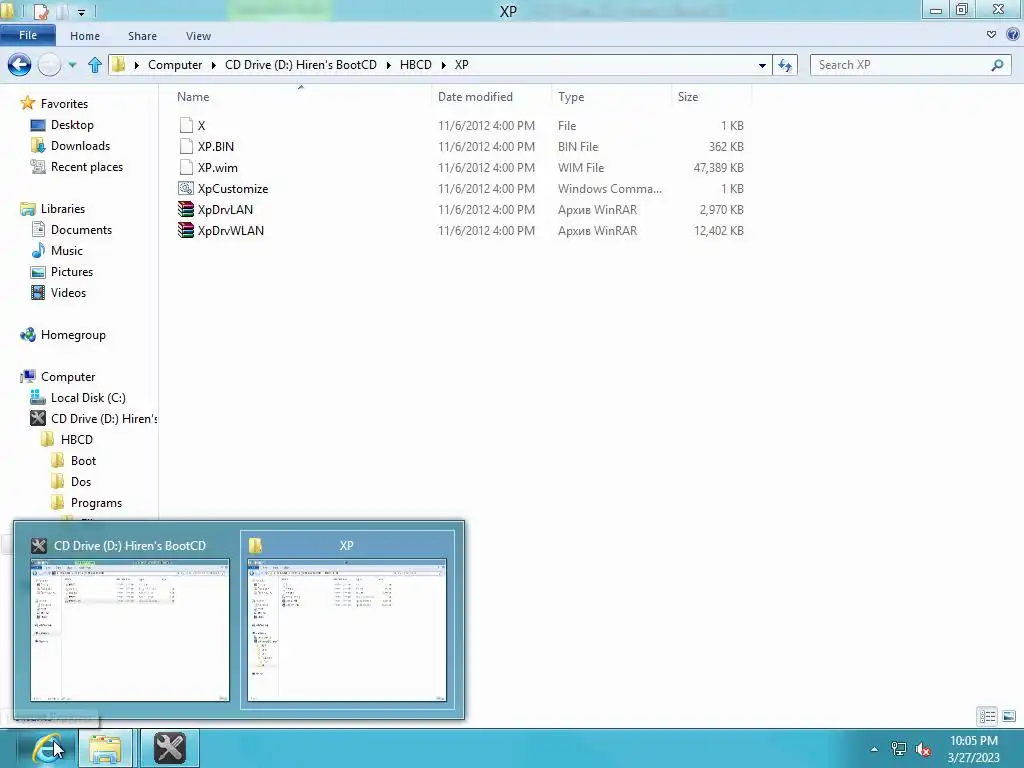Open dropdown arrow after Computer breadcrumb

coord(214,65)
